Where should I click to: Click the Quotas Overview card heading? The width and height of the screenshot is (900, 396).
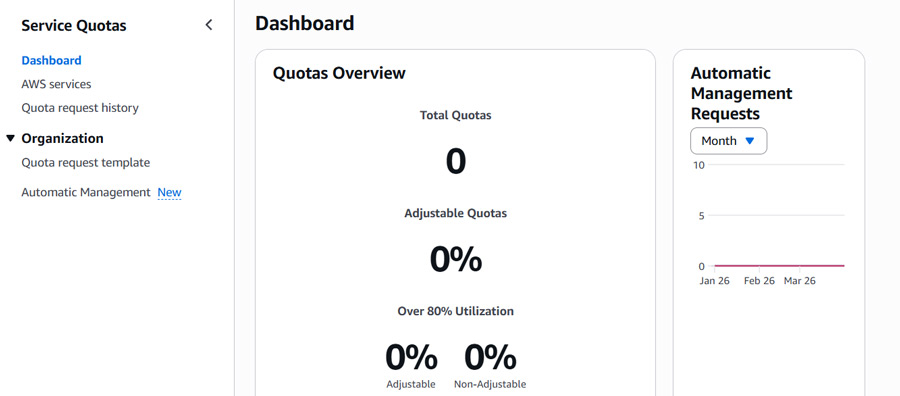[x=339, y=73]
